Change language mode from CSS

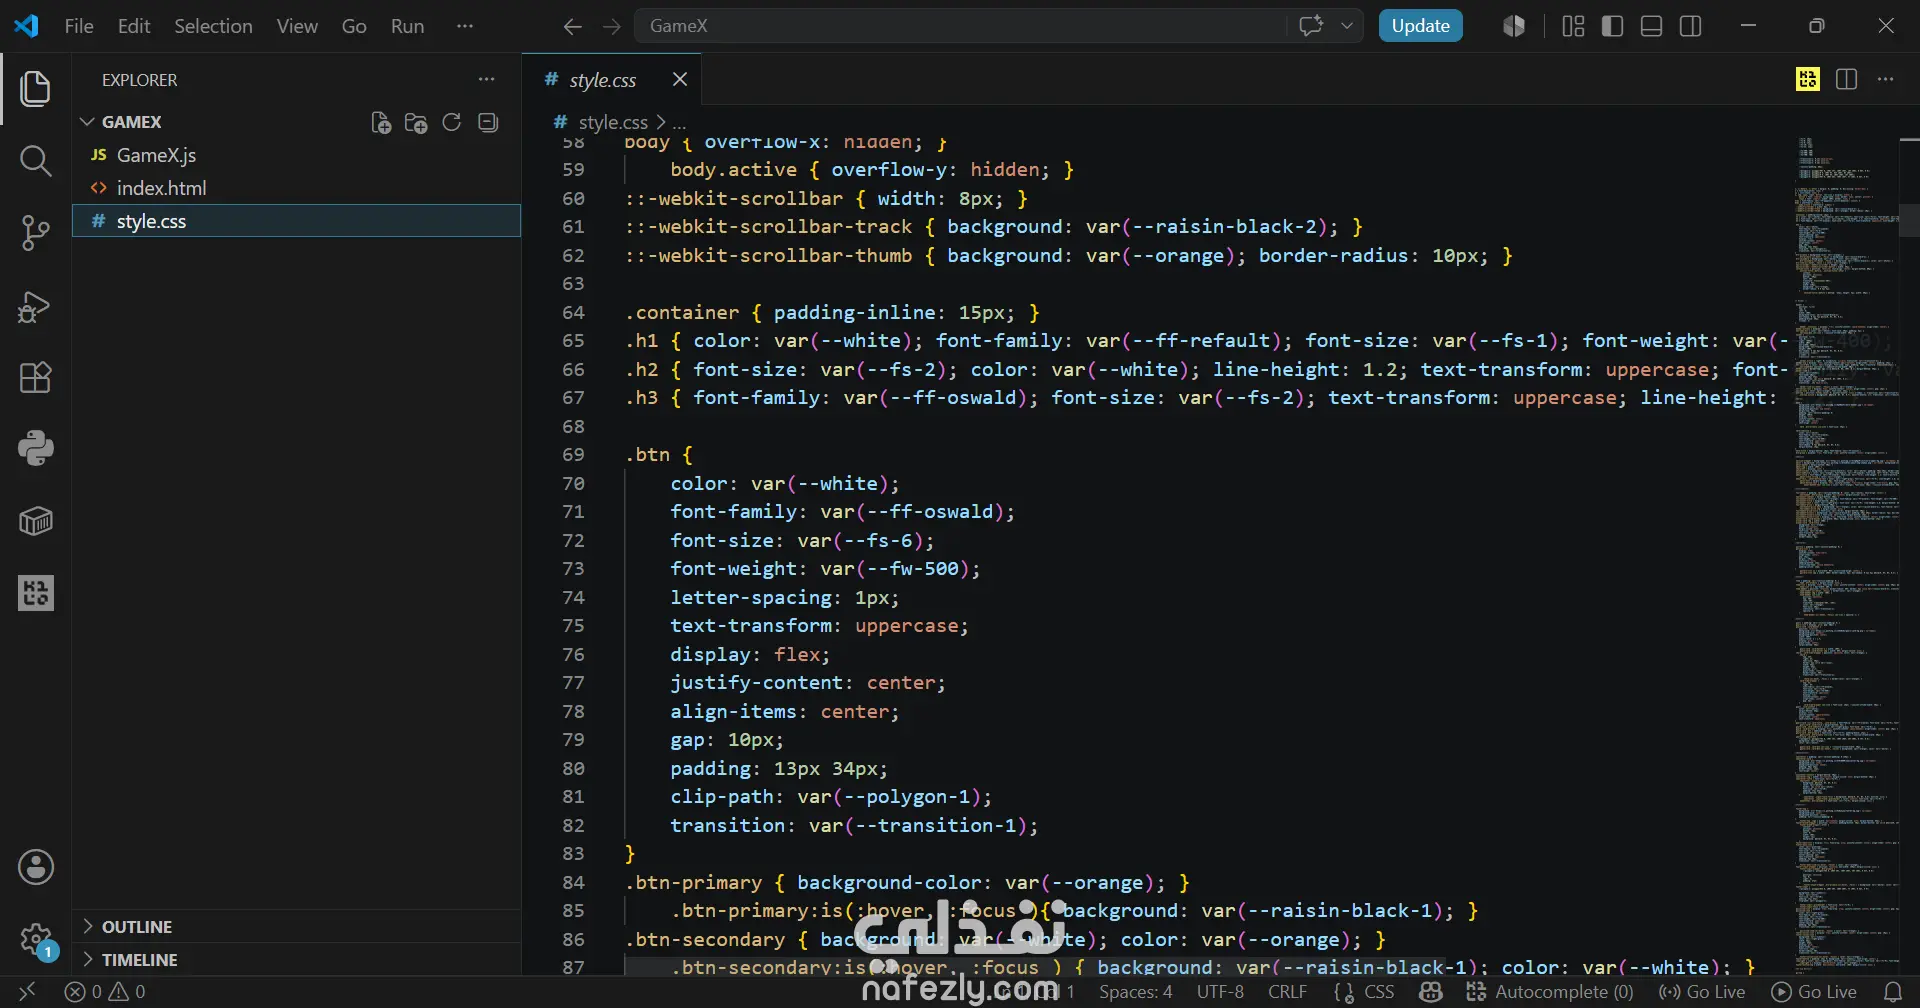coord(1379,992)
